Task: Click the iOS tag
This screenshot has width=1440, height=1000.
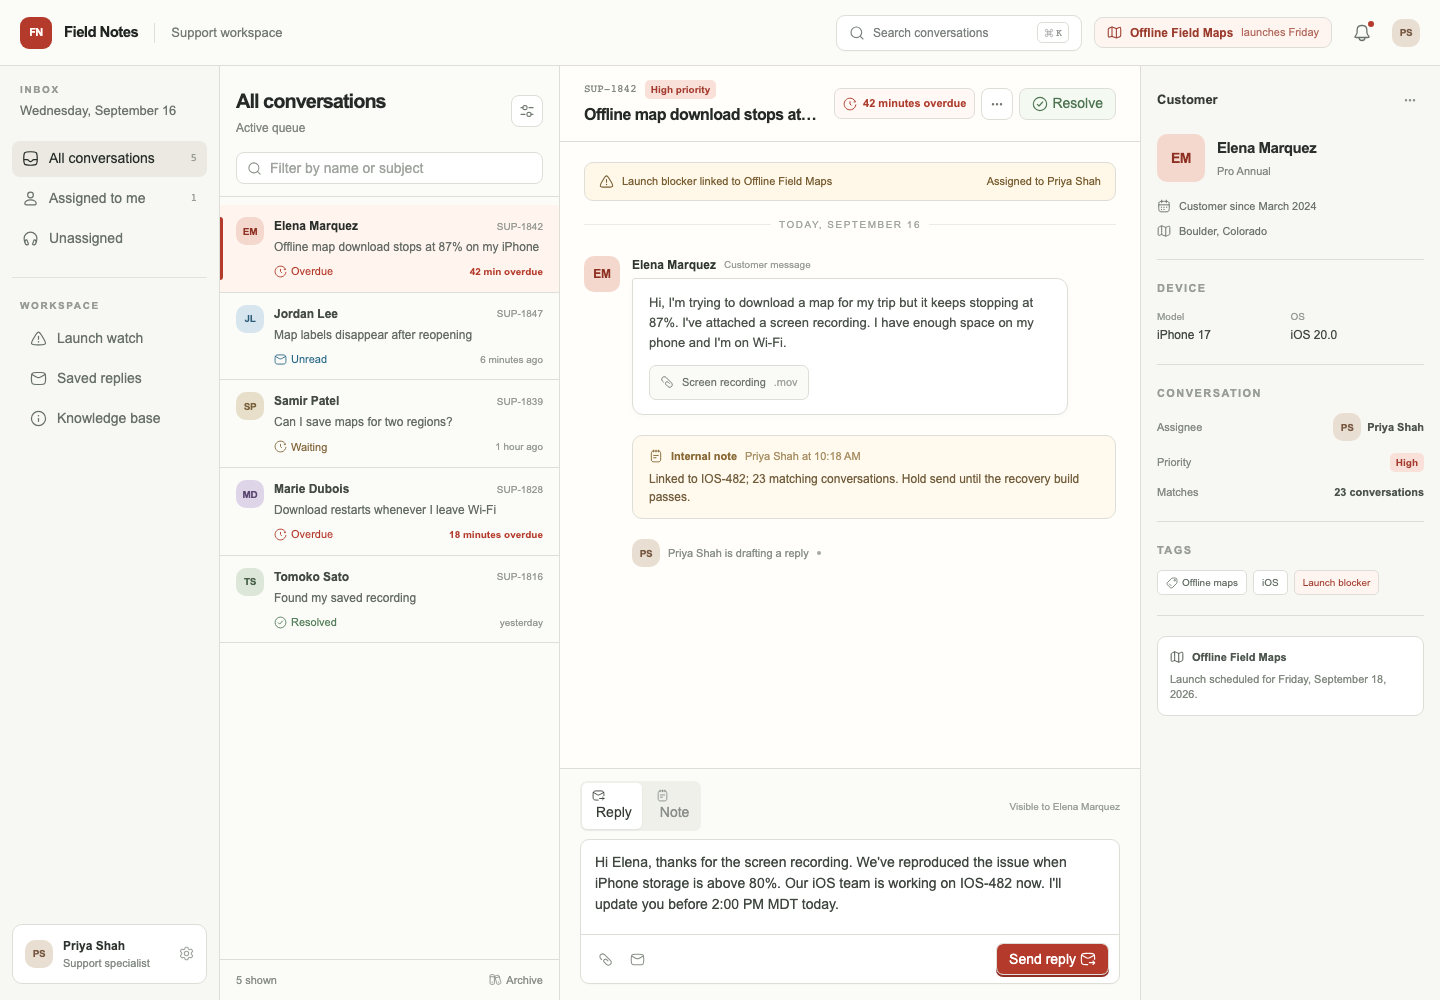Action: pos(1270,583)
